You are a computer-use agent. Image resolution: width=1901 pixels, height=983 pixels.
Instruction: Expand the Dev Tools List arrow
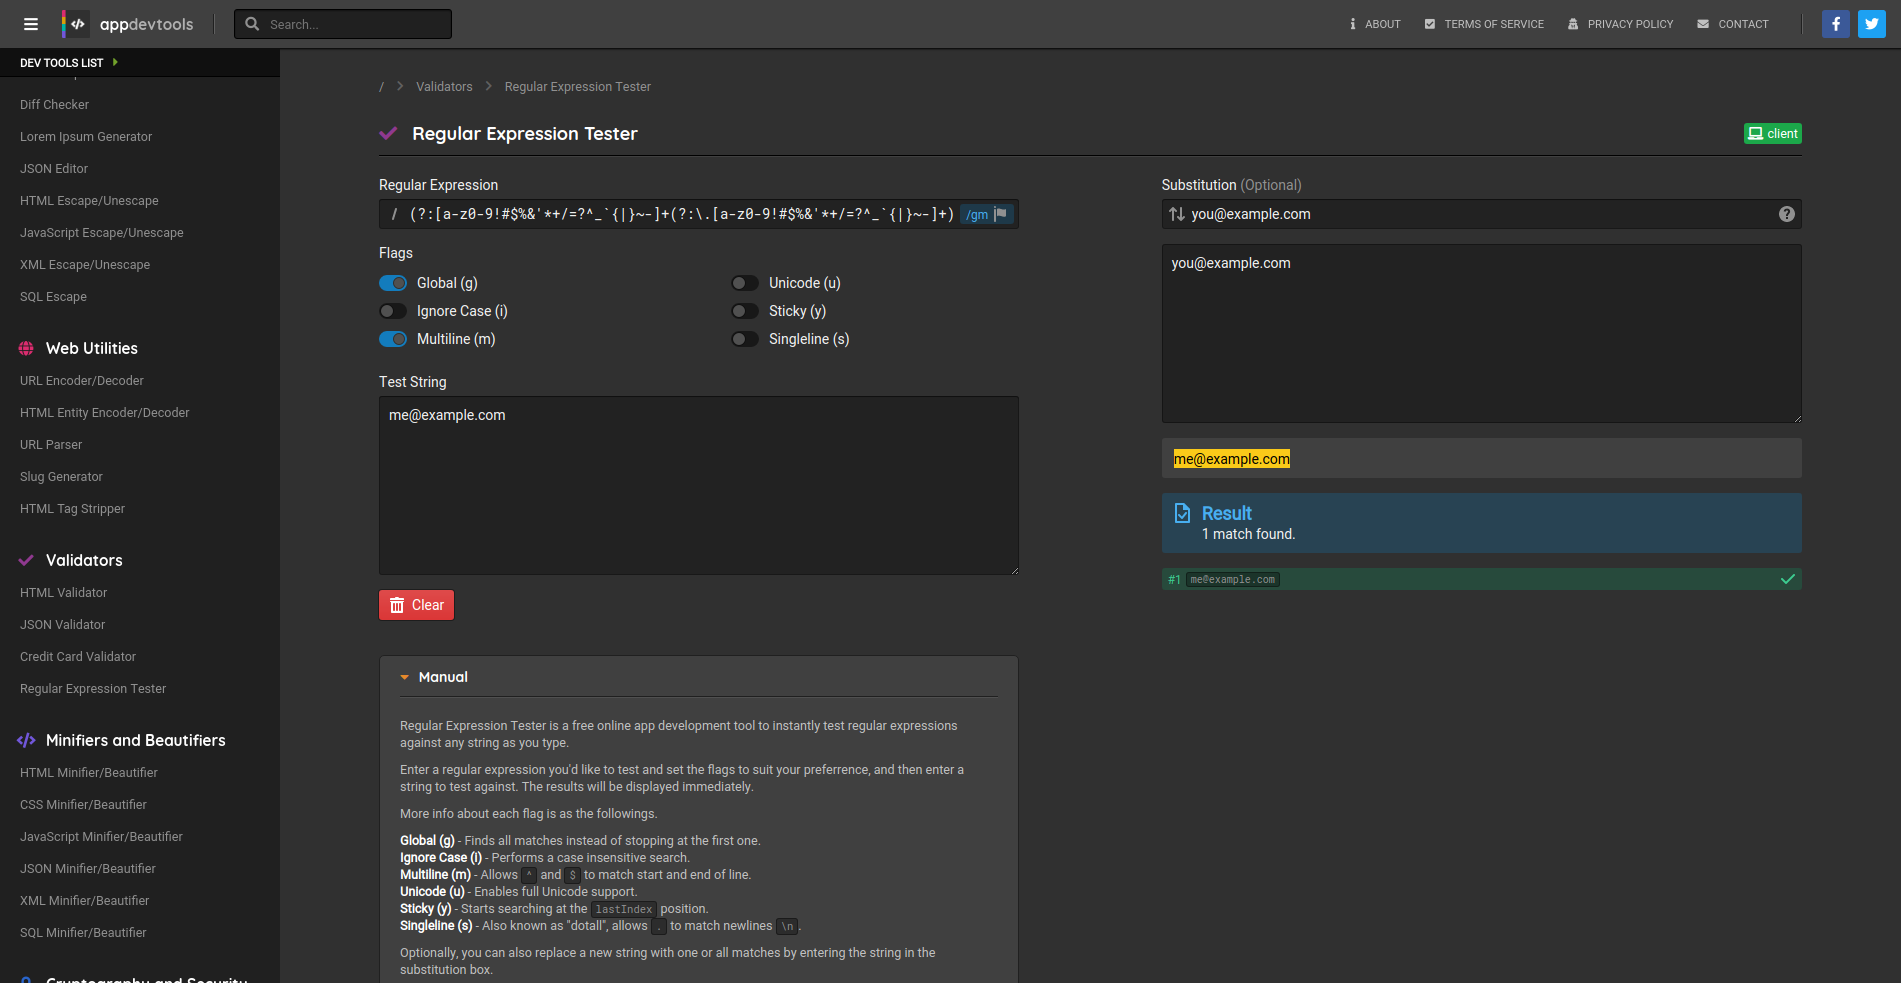coord(115,62)
